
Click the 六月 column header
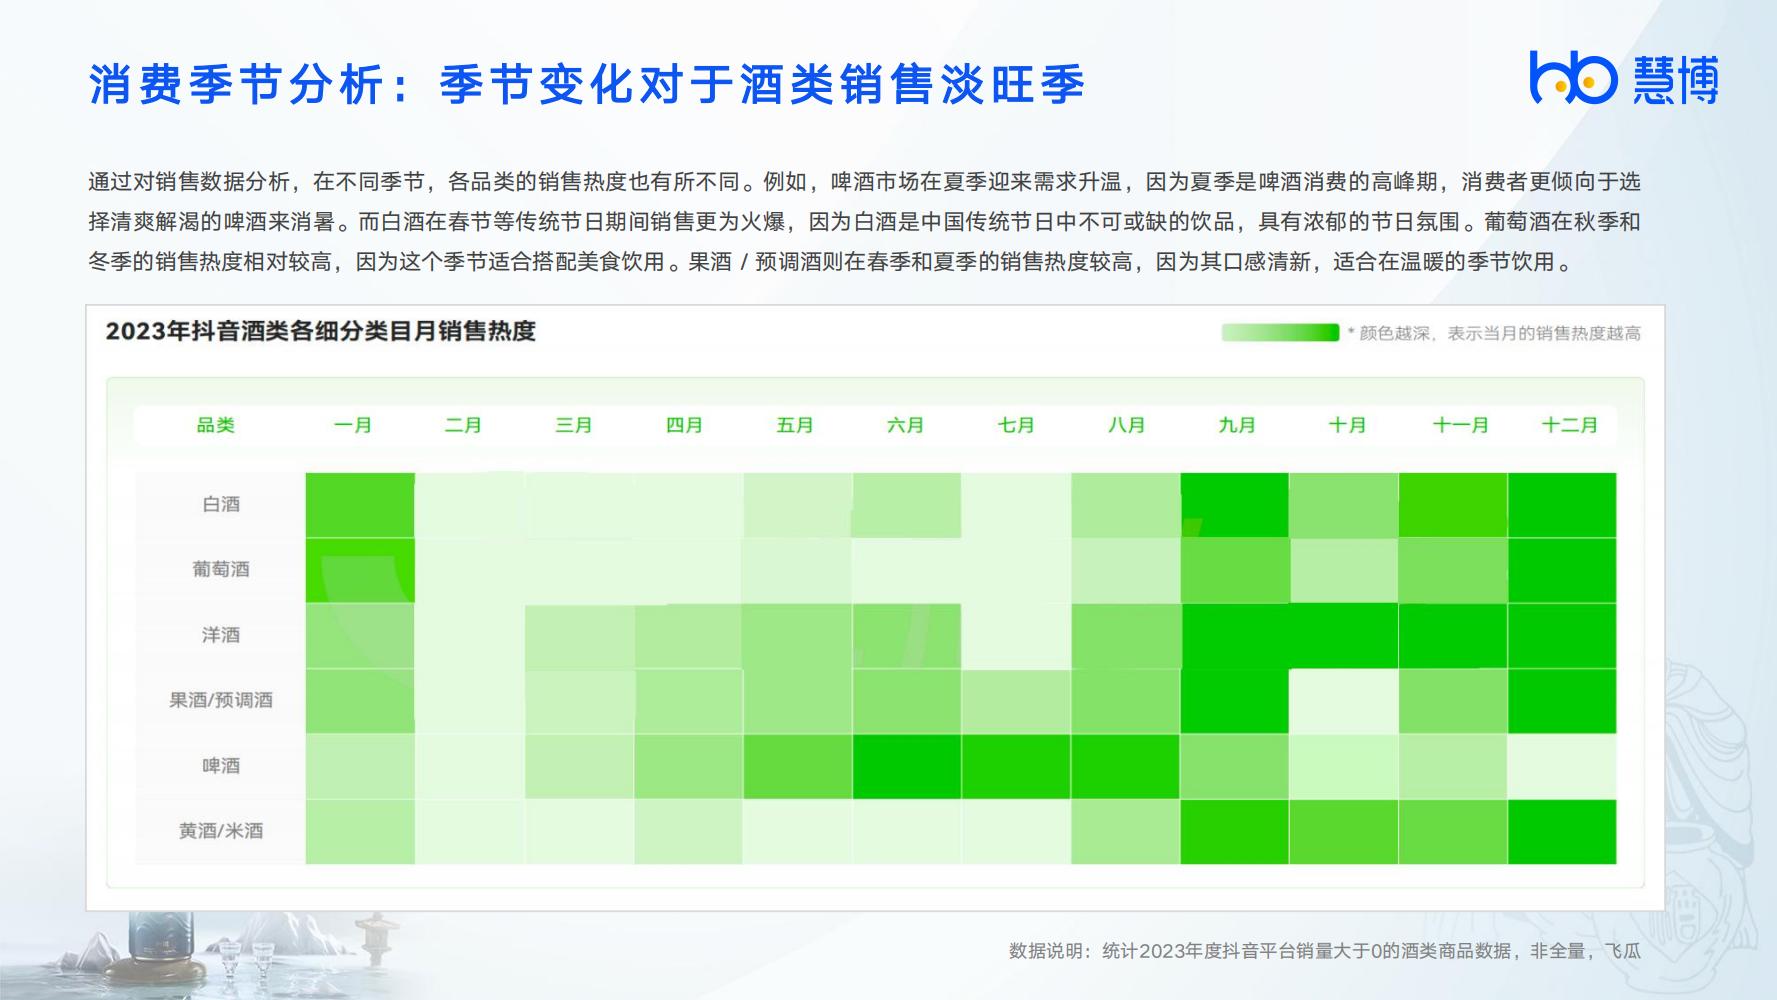point(905,425)
